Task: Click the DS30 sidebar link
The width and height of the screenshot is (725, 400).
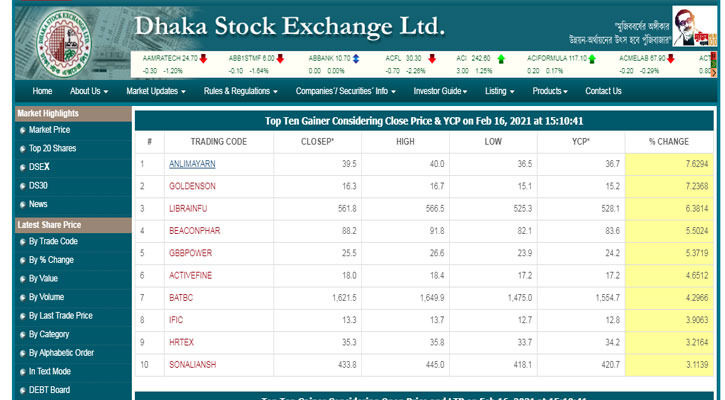Action: click(x=39, y=185)
